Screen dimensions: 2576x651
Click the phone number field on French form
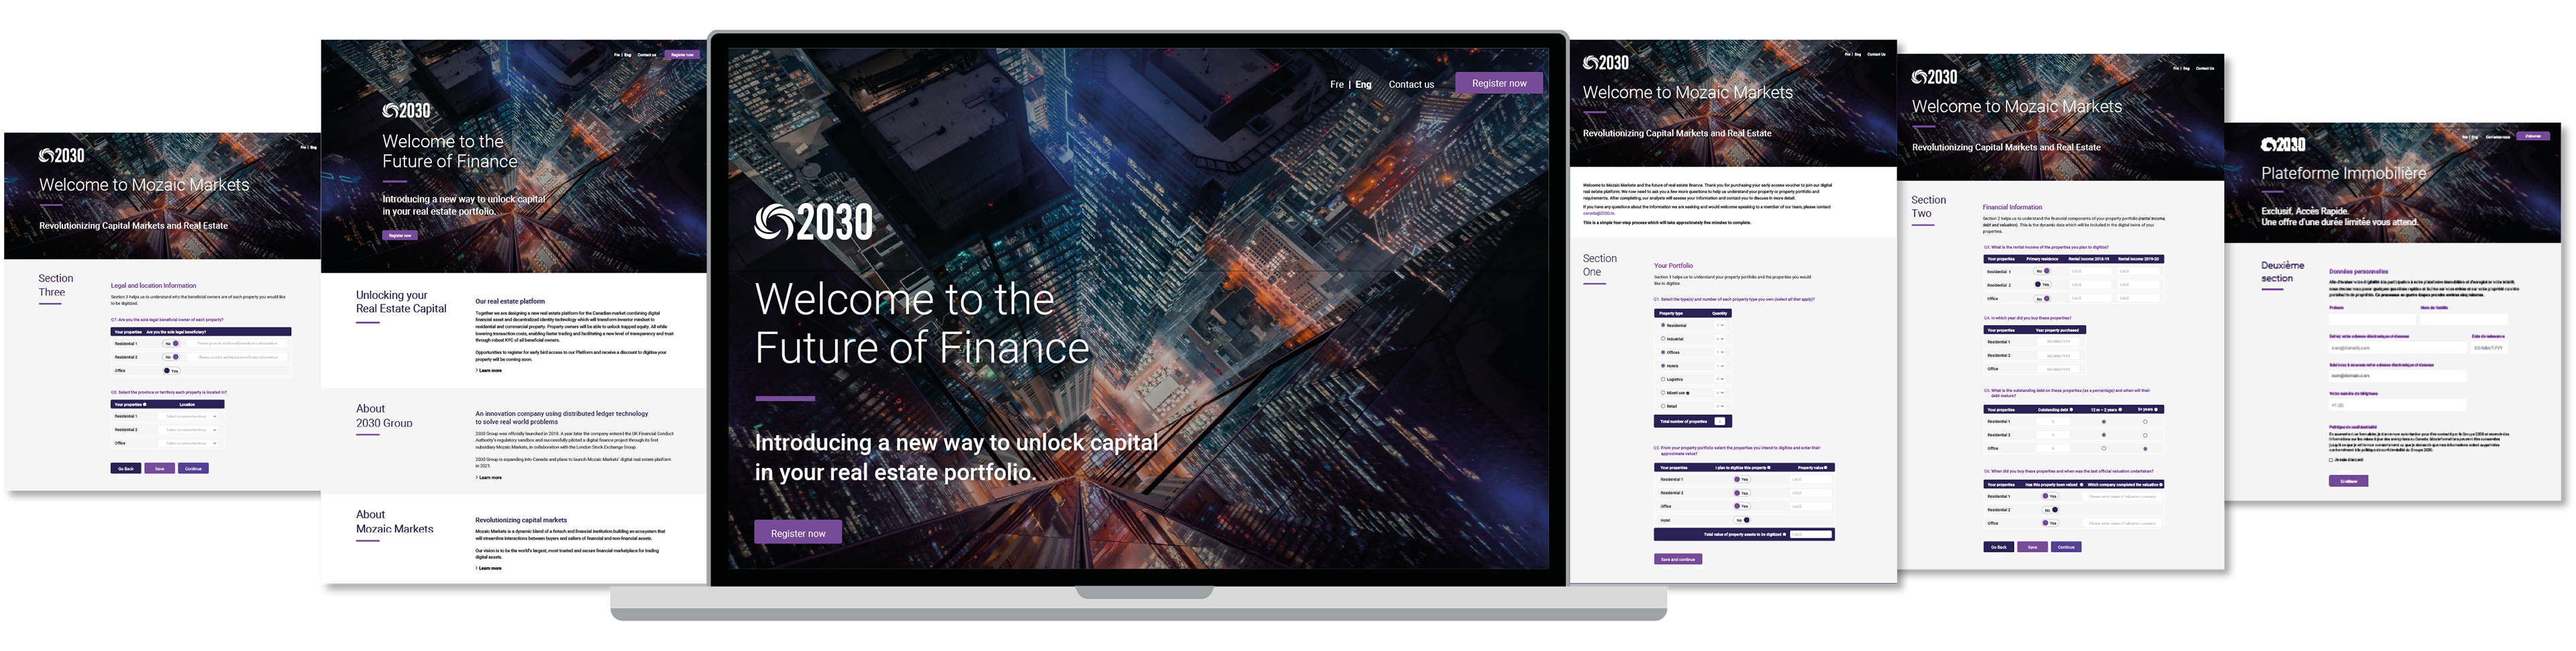(x=2397, y=405)
